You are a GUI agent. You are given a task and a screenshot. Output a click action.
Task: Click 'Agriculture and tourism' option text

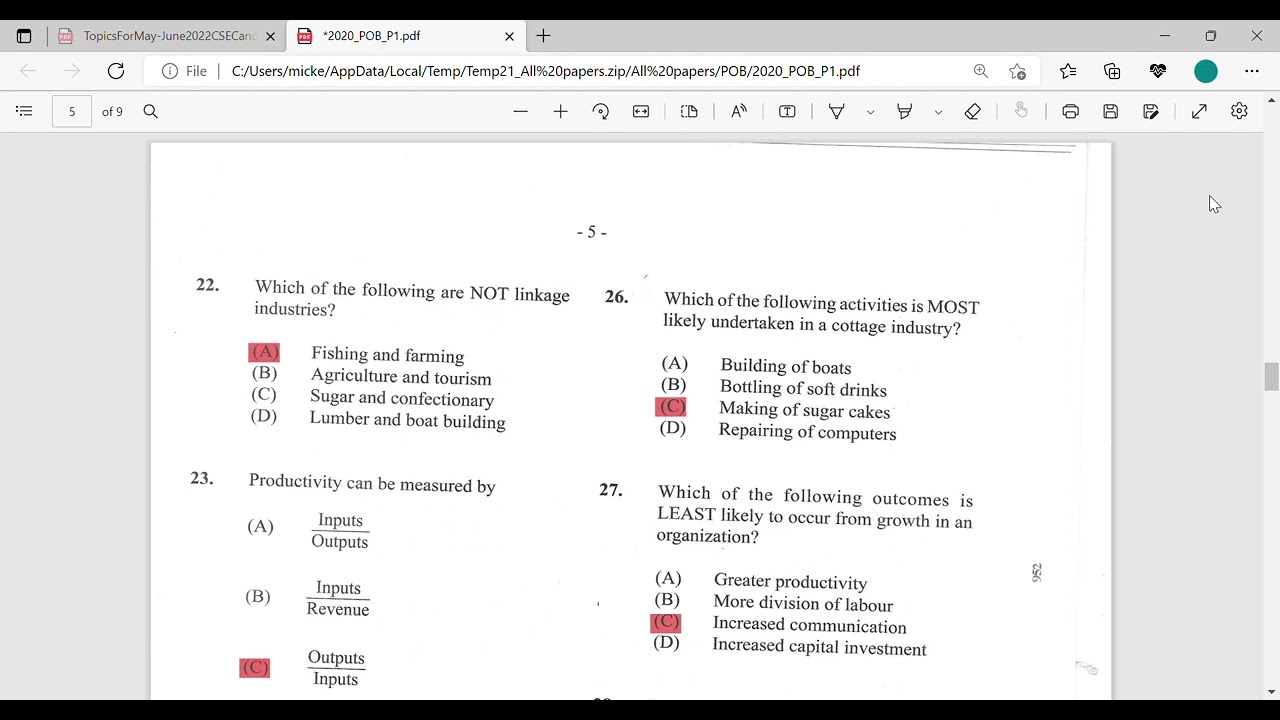click(x=401, y=377)
